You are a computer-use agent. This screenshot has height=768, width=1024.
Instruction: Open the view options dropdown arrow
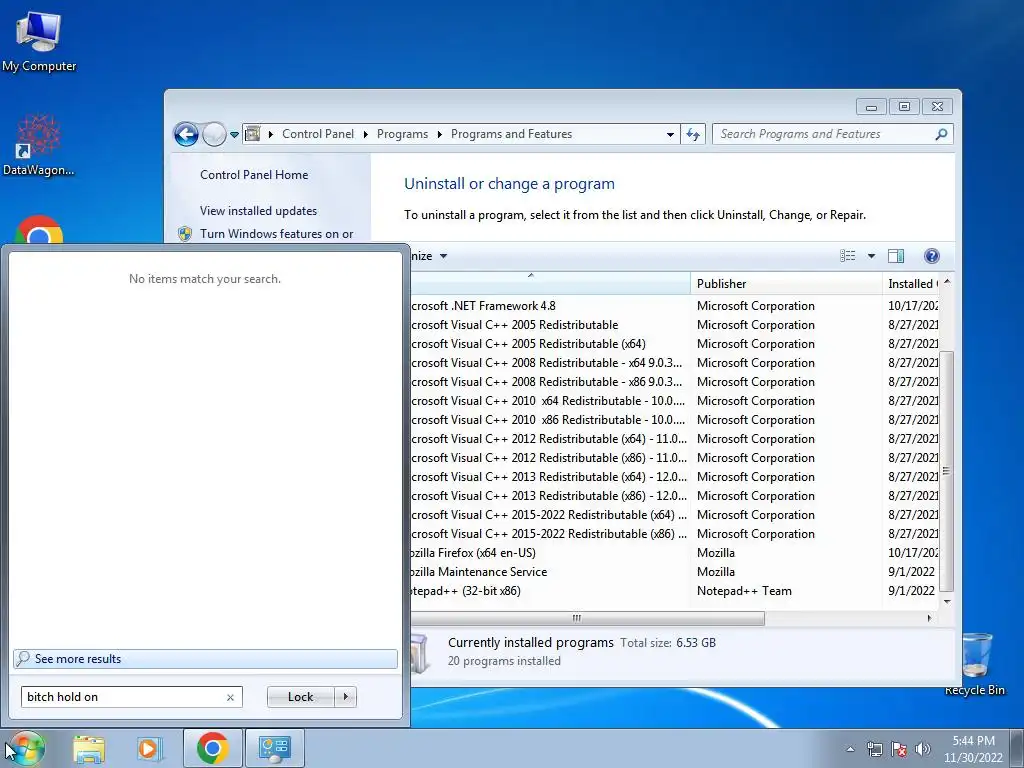871,256
